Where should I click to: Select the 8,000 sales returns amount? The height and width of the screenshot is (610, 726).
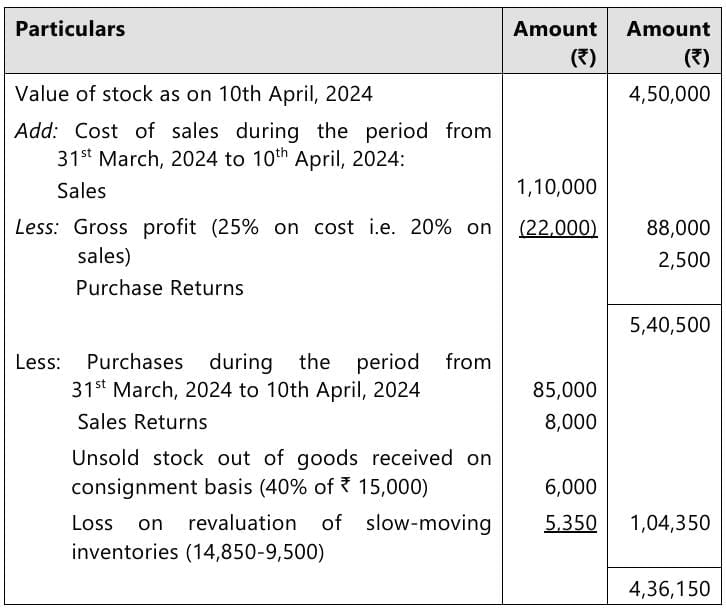coord(571,422)
